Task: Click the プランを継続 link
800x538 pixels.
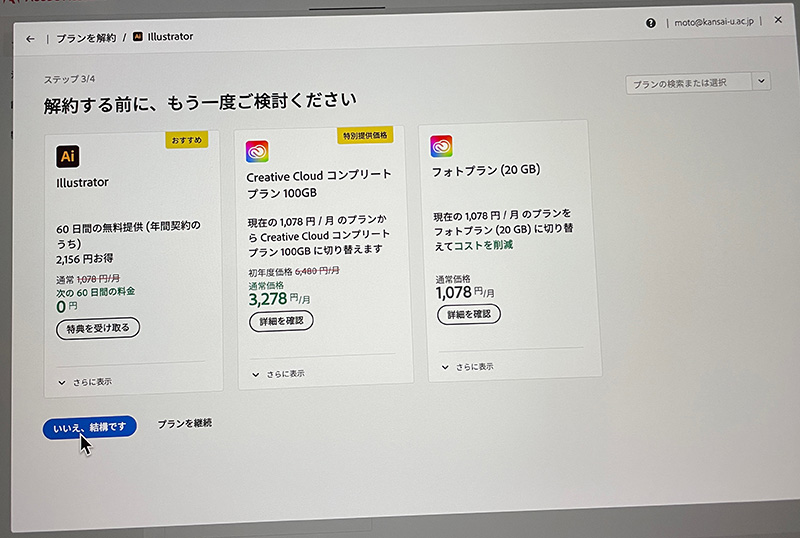Action: pos(185,423)
